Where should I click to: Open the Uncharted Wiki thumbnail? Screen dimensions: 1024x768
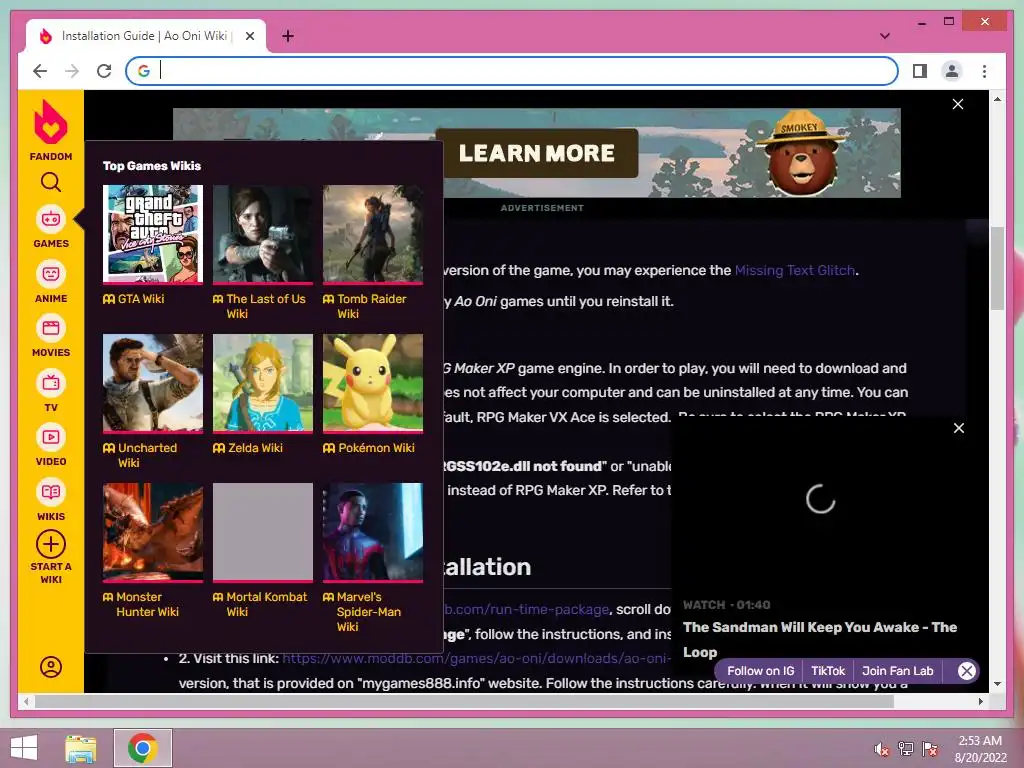(153, 383)
